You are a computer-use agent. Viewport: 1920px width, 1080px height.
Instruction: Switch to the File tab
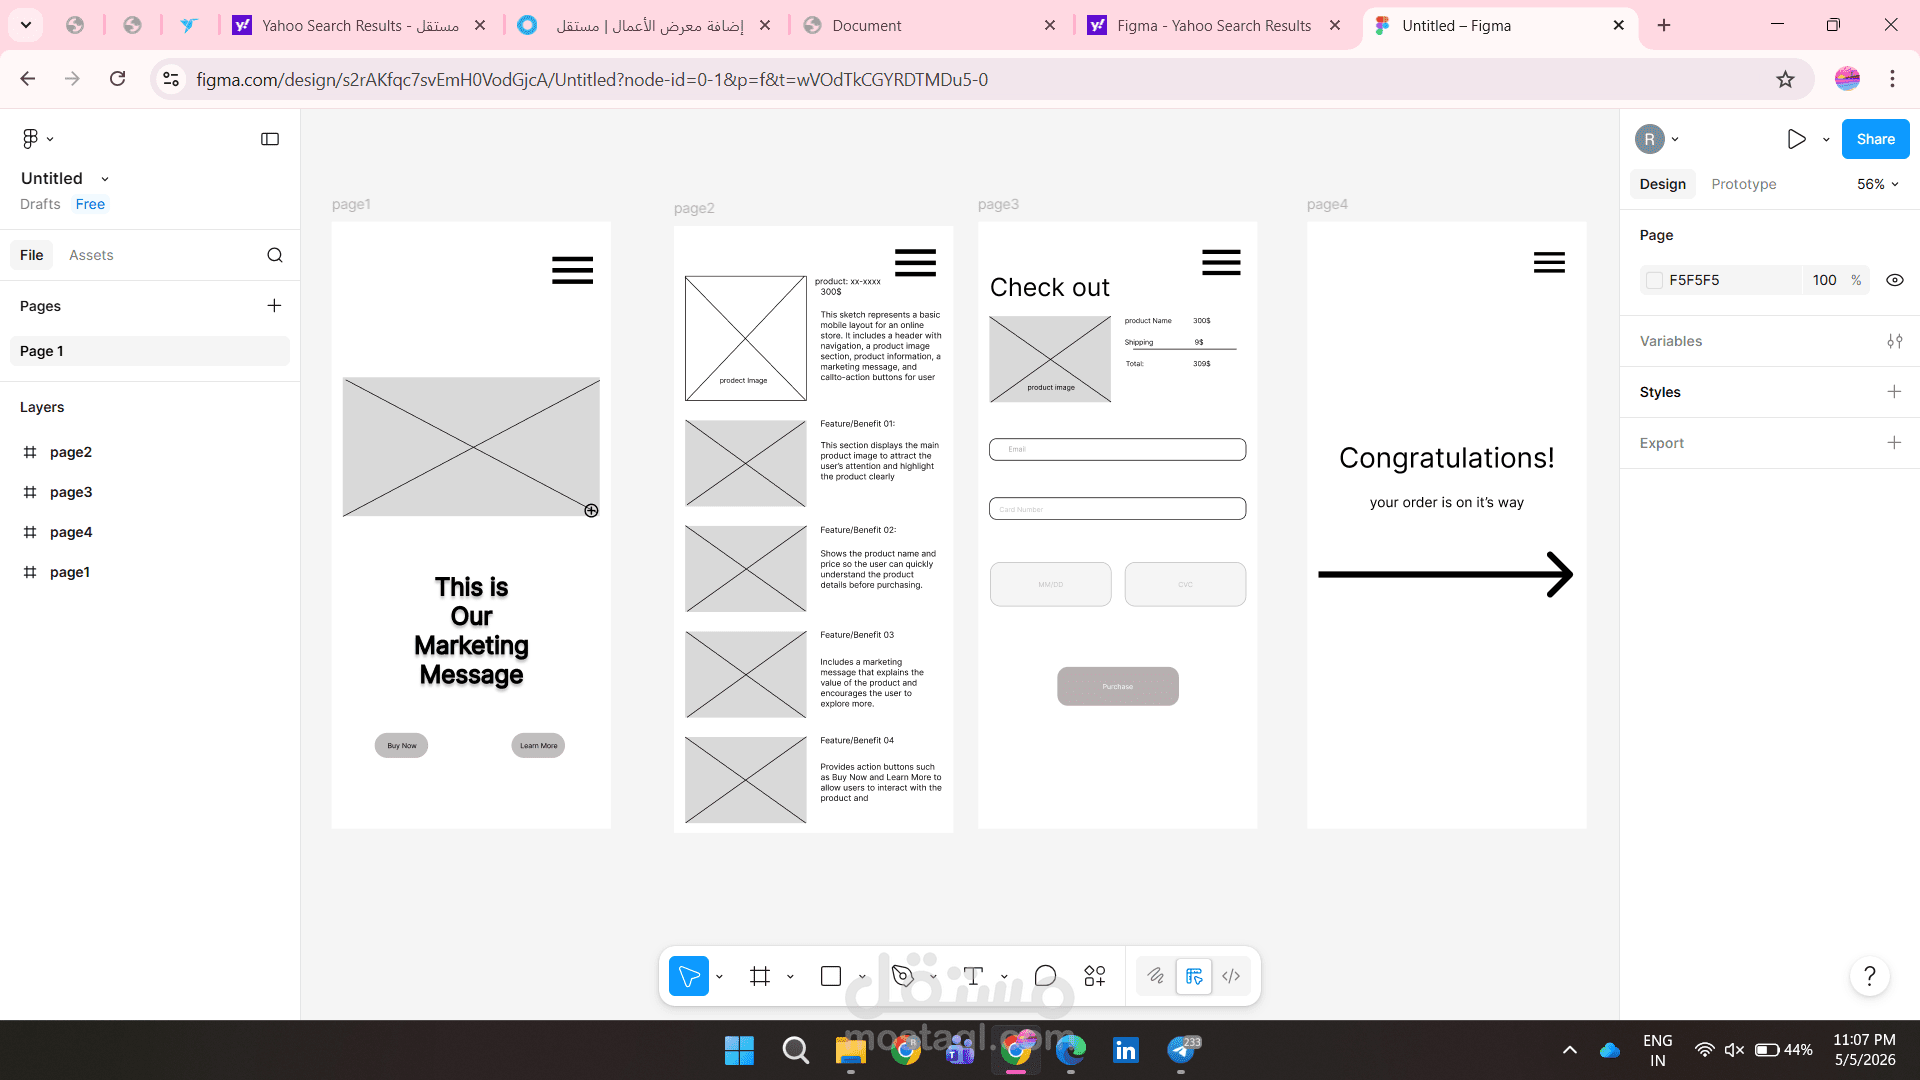click(x=32, y=255)
